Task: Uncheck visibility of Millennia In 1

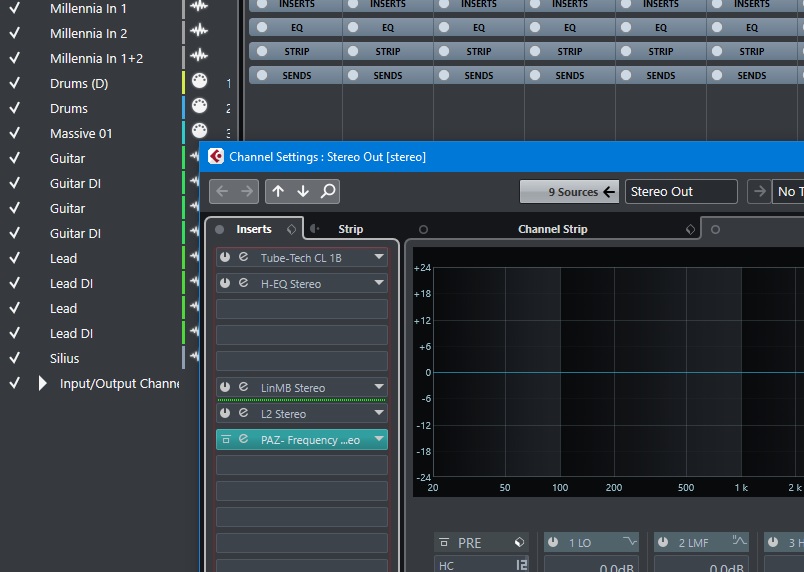Action: click(15, 8)
